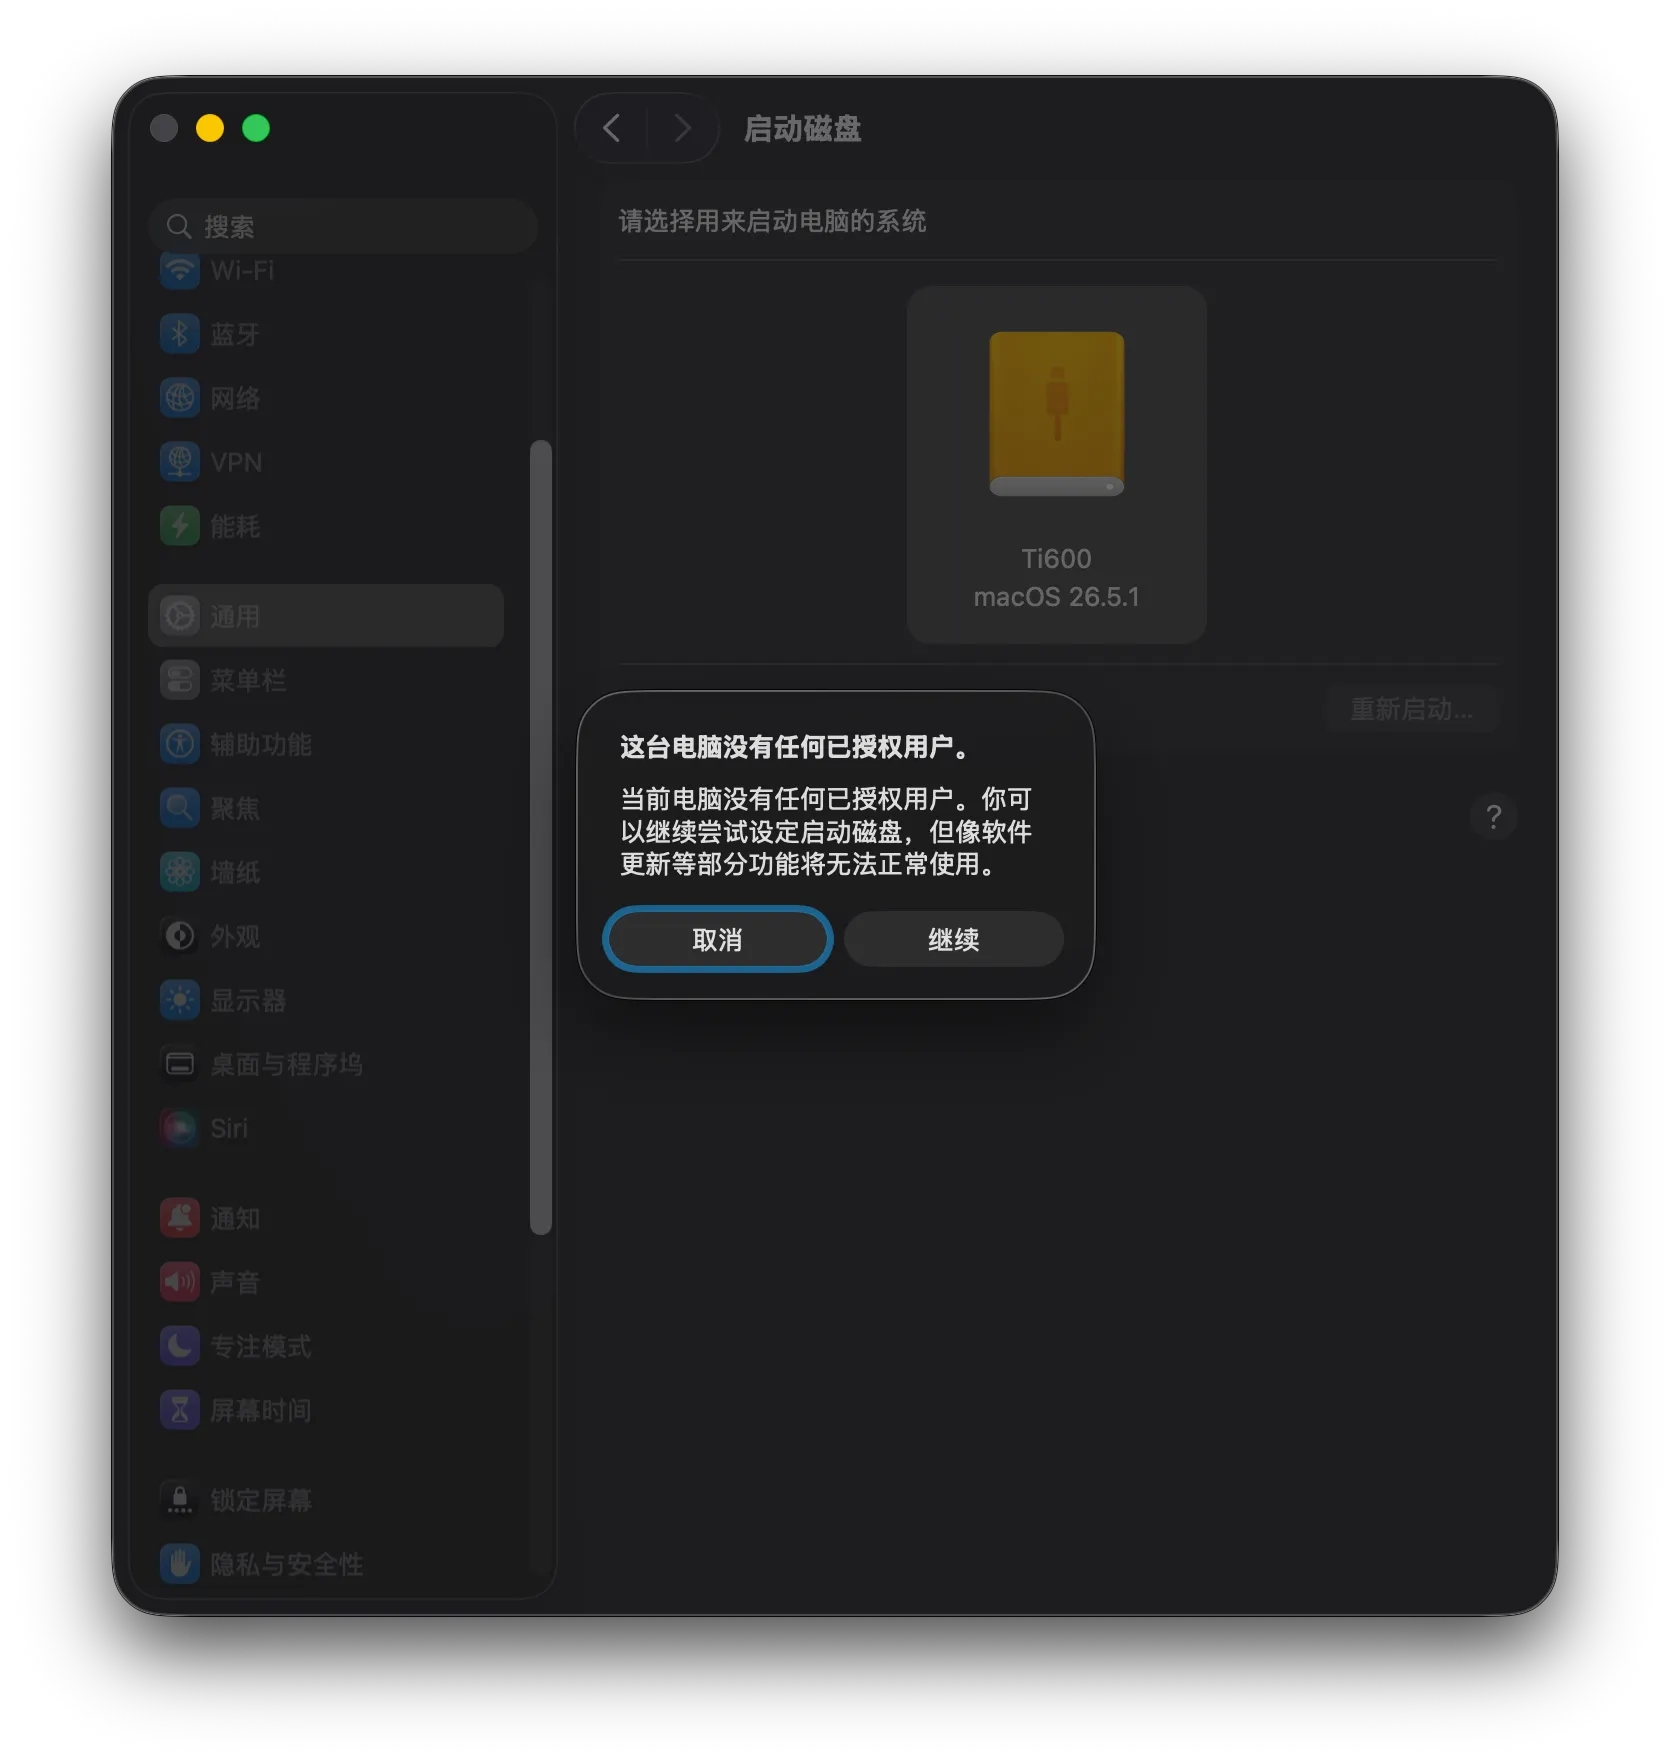This screenshot has width=1670, height=1764.
Task: Click the Screen Time (屏幕时间) hourglass icon
Action: (x=180, y=1410)
